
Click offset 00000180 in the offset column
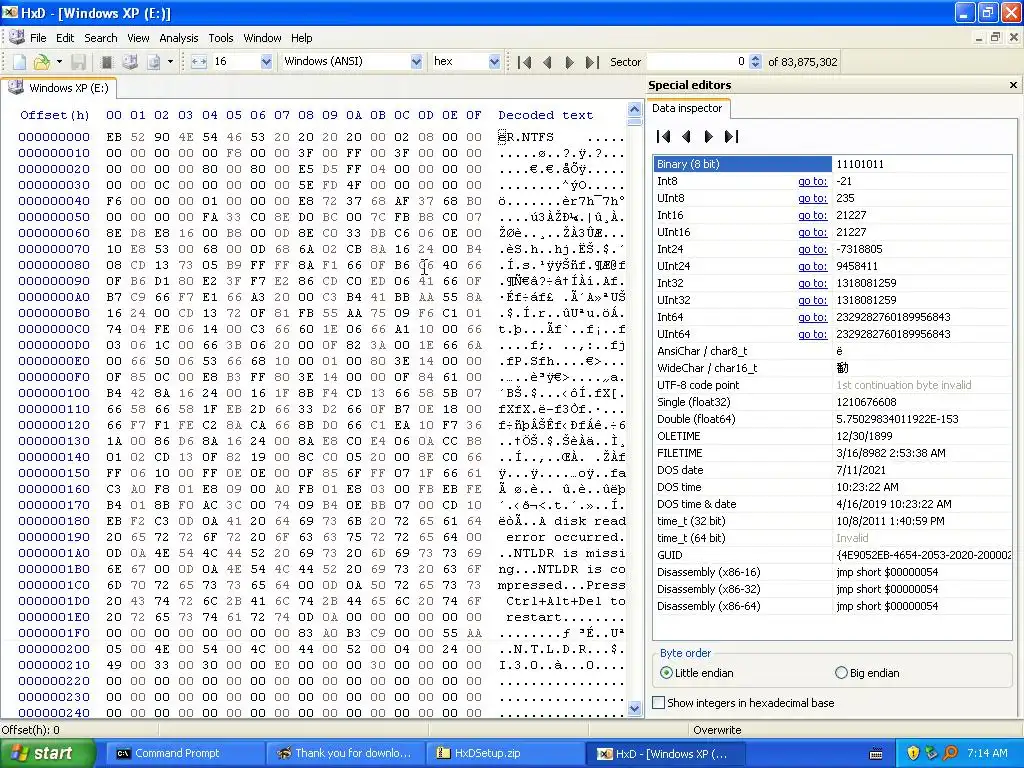pyautogui.click(x=54, y=521)
